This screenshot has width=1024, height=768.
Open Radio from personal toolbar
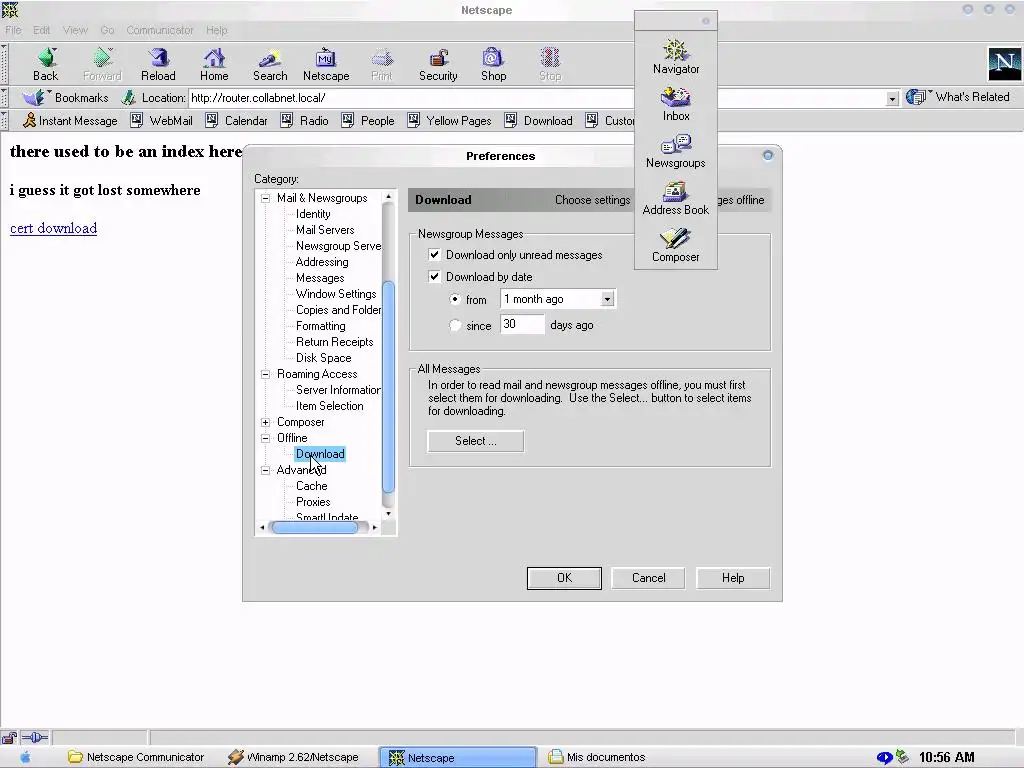tap(304, 120)
